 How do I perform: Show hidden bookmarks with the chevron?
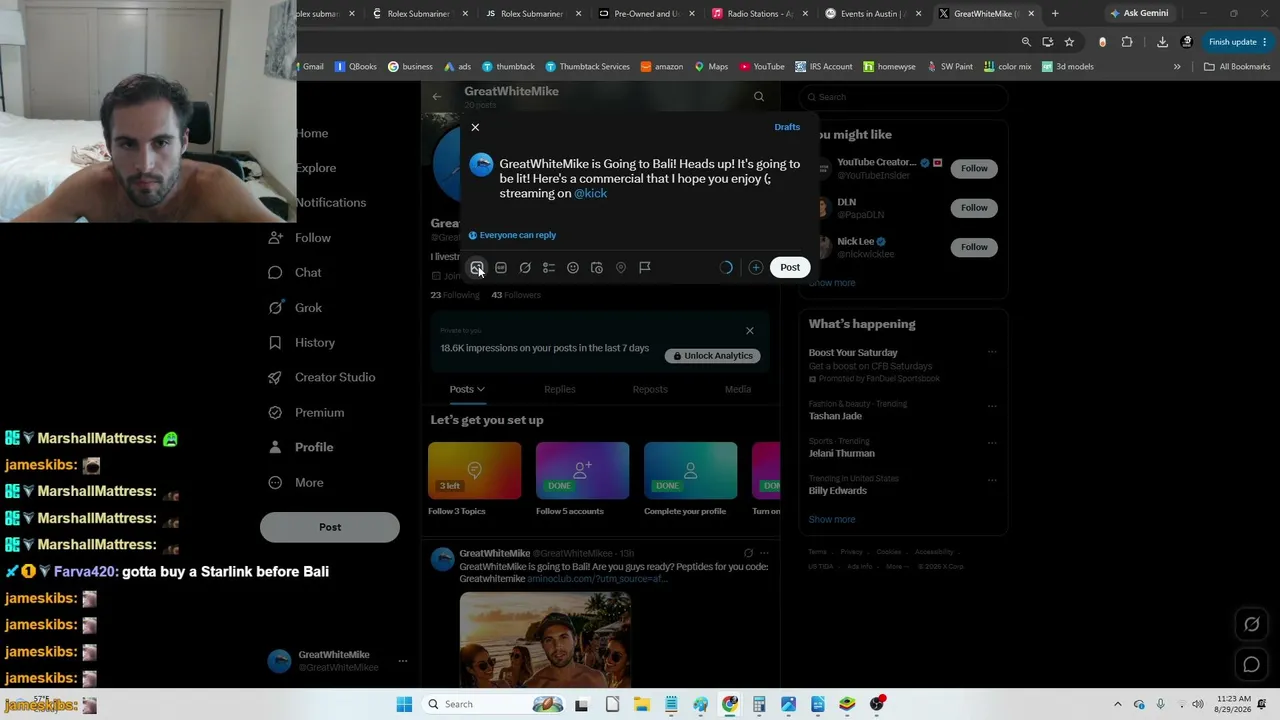(x=1177, y=67)
